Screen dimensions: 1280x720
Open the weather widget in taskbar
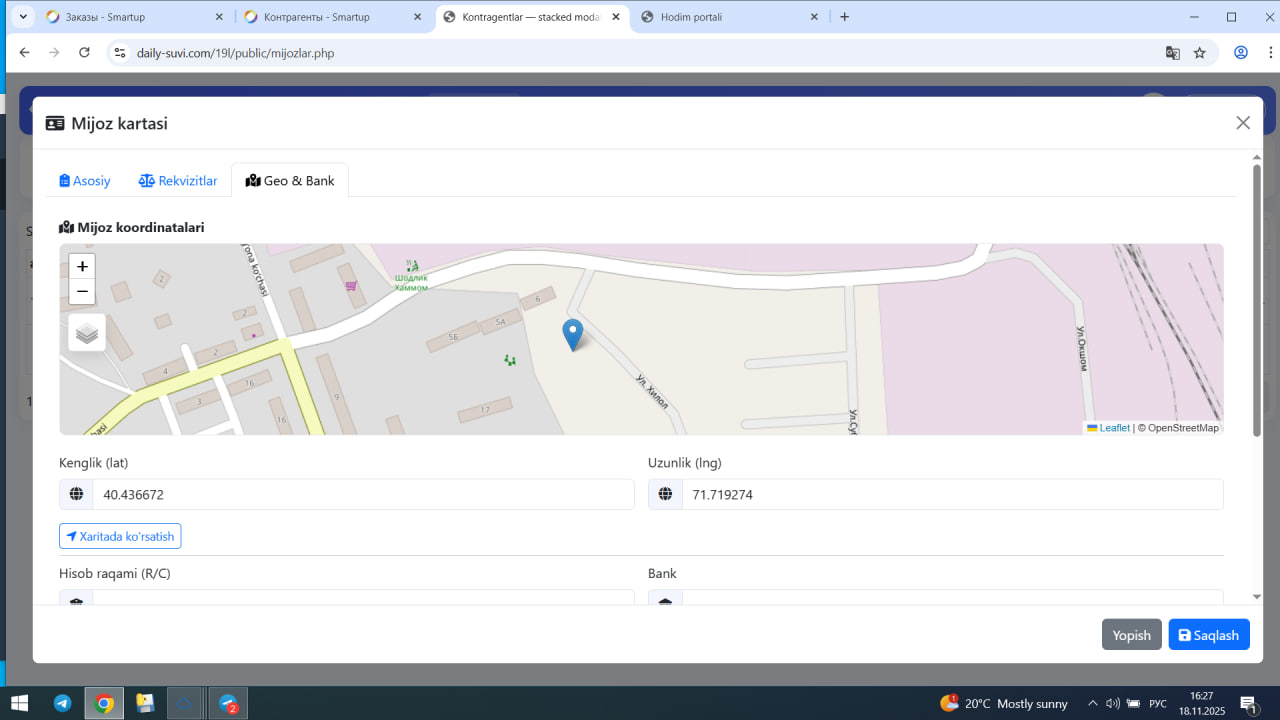click(1004, 703)
